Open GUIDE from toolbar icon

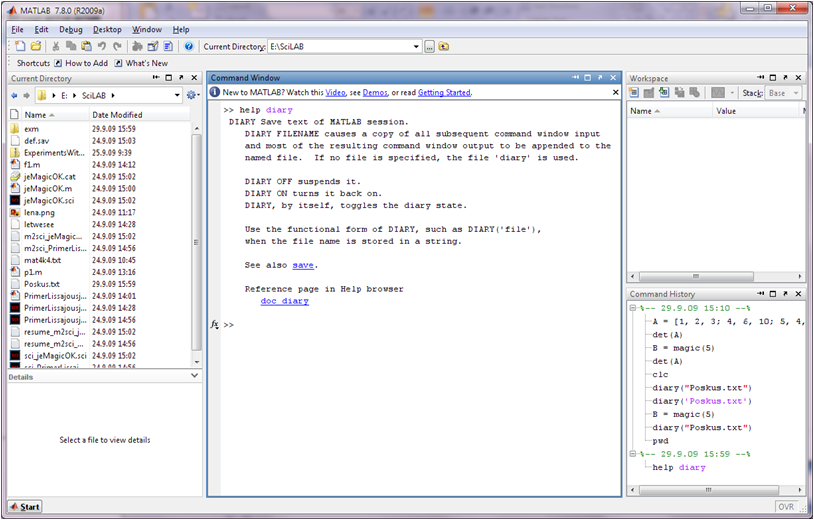click(153, 46)
